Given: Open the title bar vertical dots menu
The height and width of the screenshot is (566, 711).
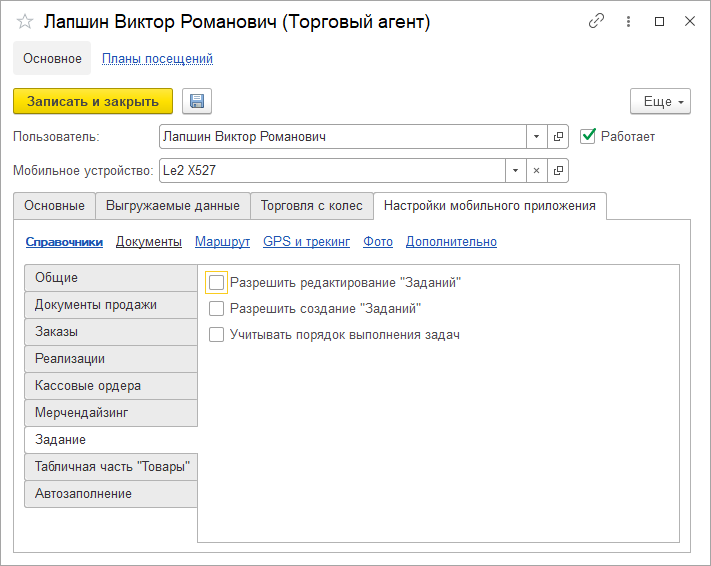Looking at the screenshot, I should point(628,21).
